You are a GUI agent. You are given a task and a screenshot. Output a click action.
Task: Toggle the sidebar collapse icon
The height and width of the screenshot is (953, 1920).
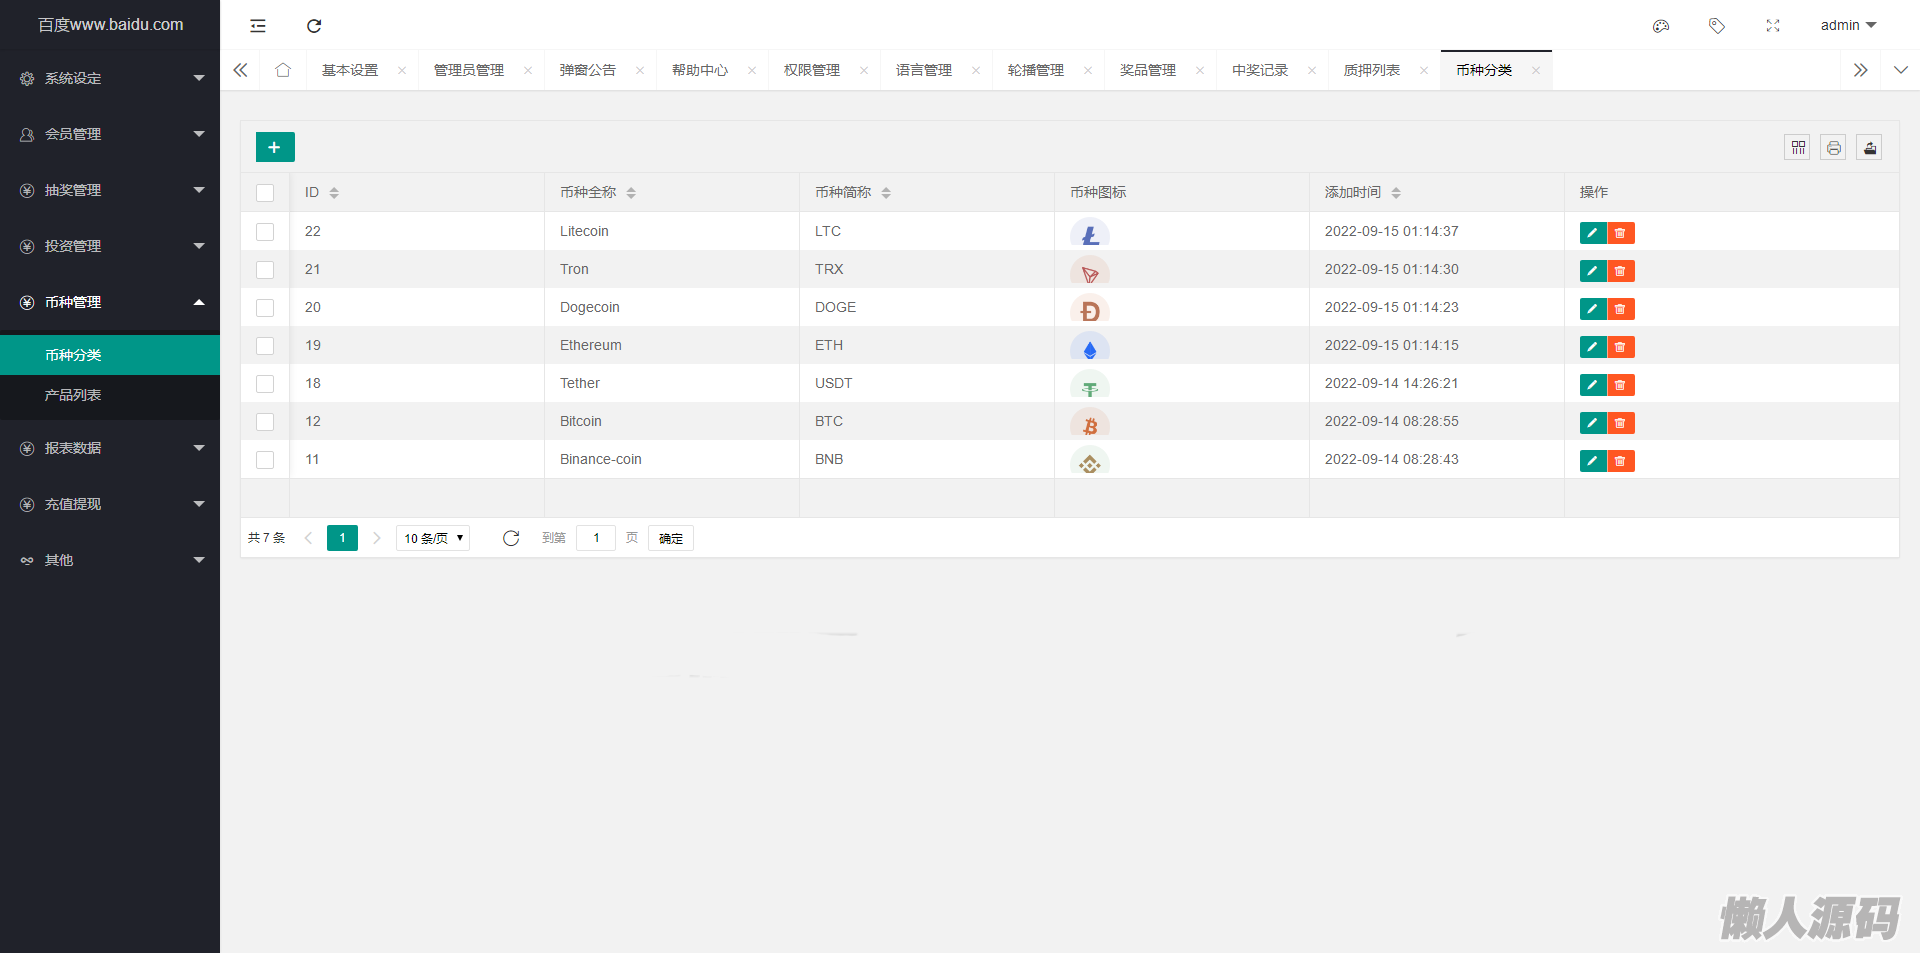coord(258,26)
